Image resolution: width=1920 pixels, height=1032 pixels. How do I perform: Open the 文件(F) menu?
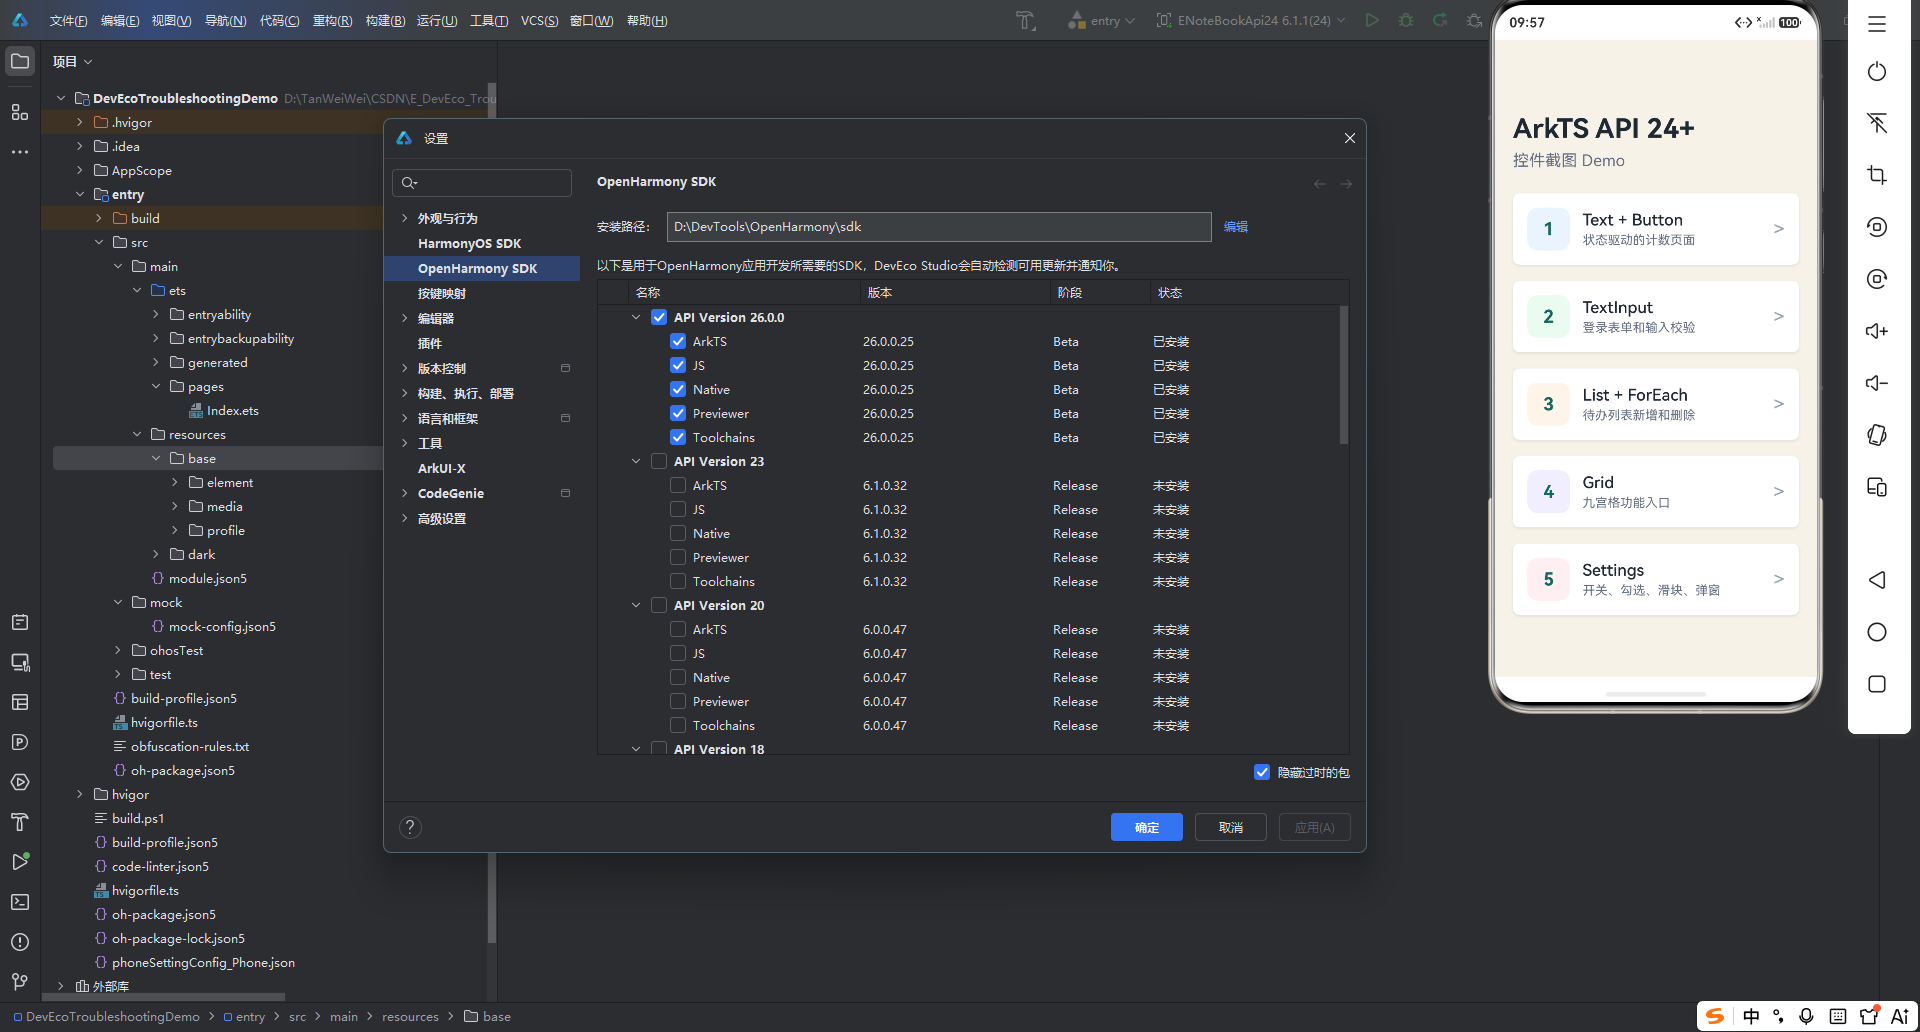click(68, 21)
